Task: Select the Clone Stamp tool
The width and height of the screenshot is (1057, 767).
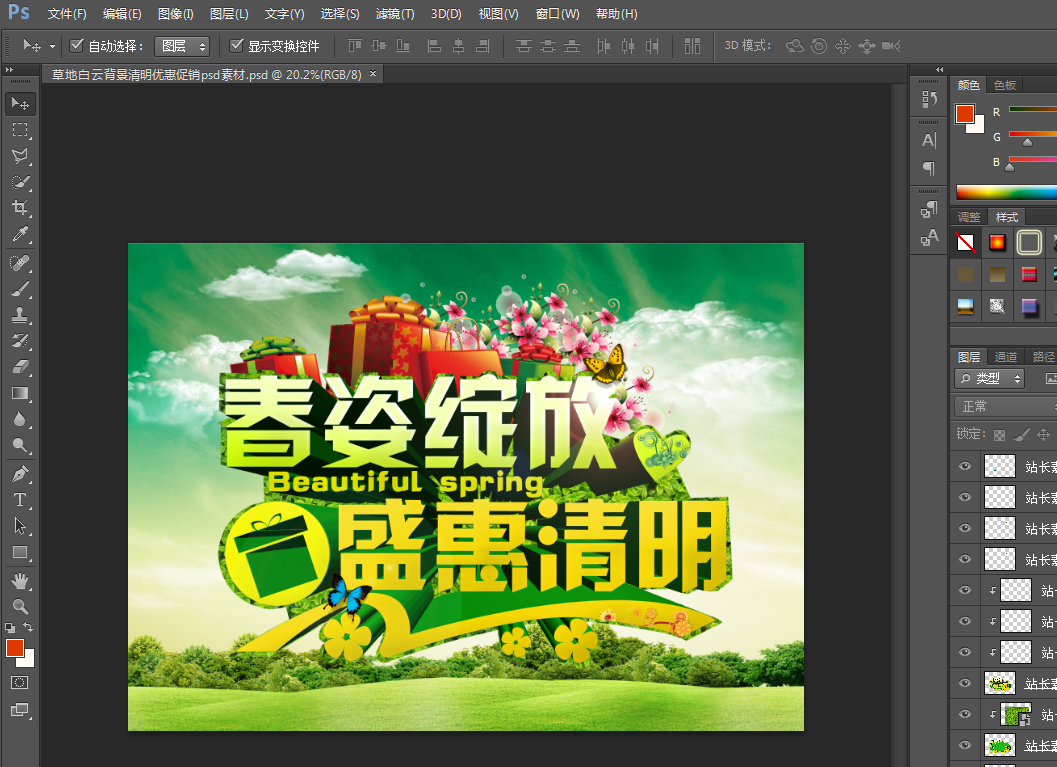Action: pyautogui.click(x=20, y=315)
